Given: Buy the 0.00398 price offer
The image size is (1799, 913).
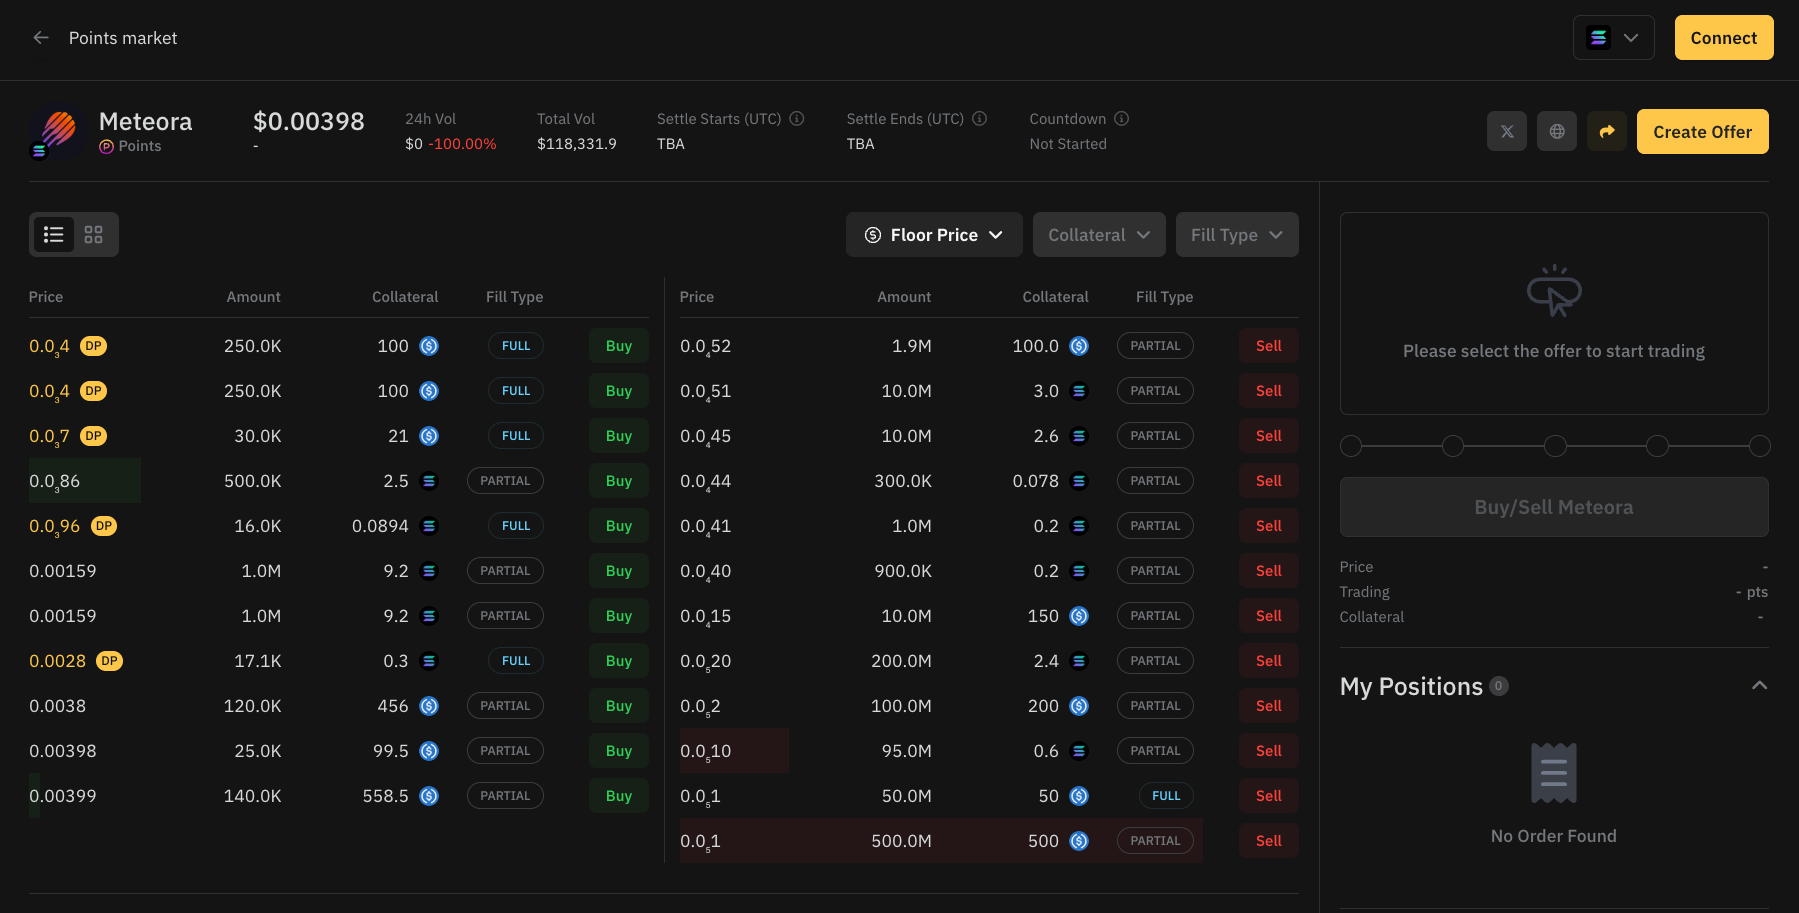Looking at the screenshot, I should pos(619,751).
